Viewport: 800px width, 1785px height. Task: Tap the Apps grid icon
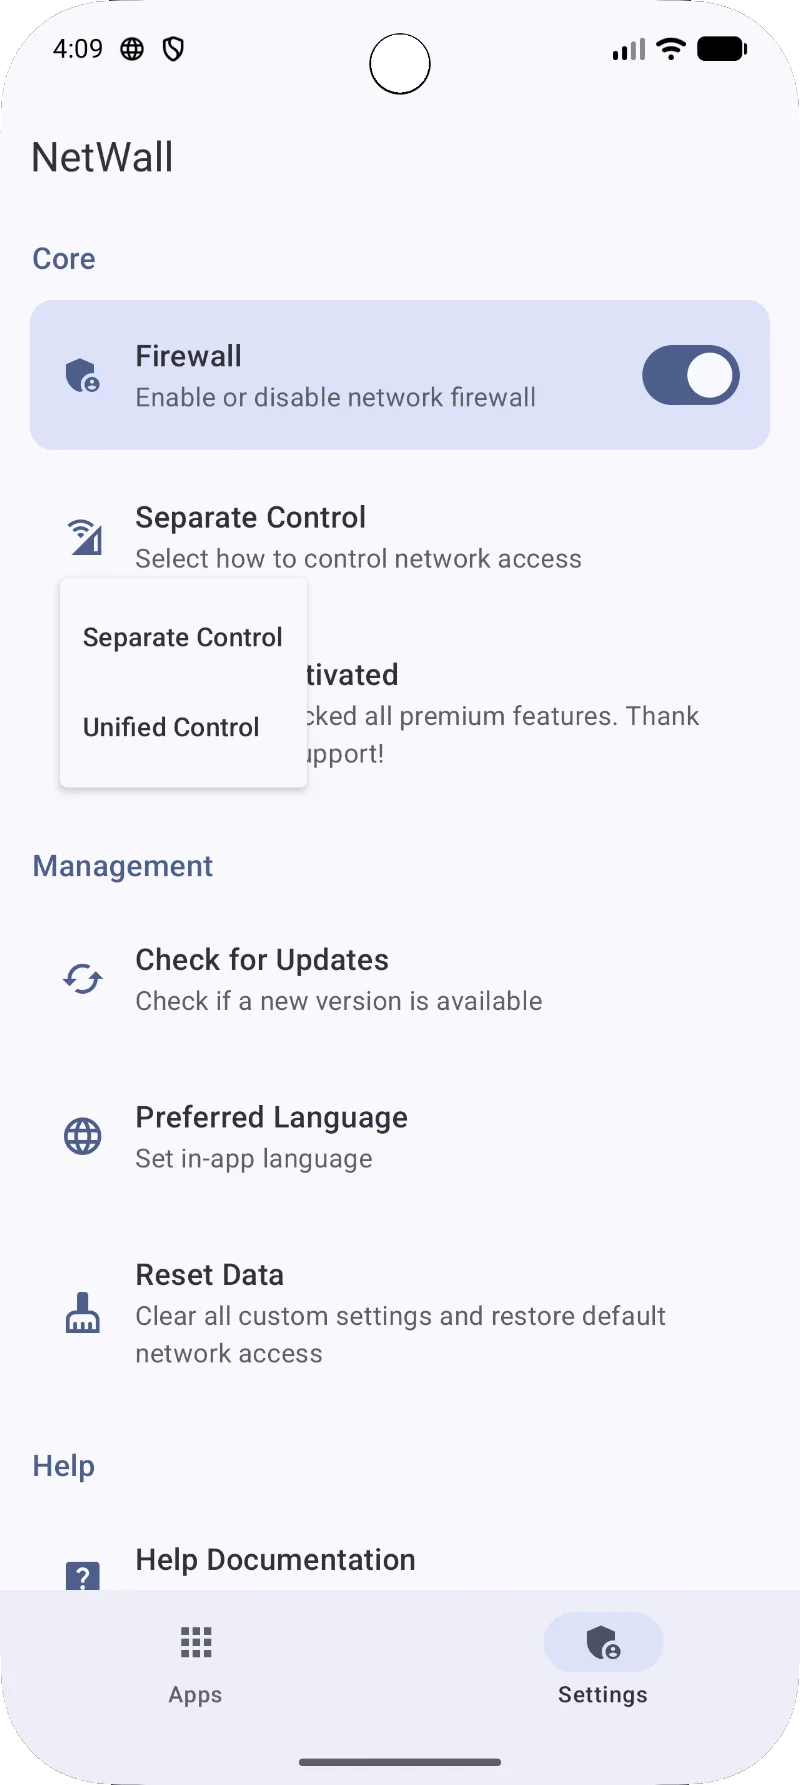(196, 1642)
